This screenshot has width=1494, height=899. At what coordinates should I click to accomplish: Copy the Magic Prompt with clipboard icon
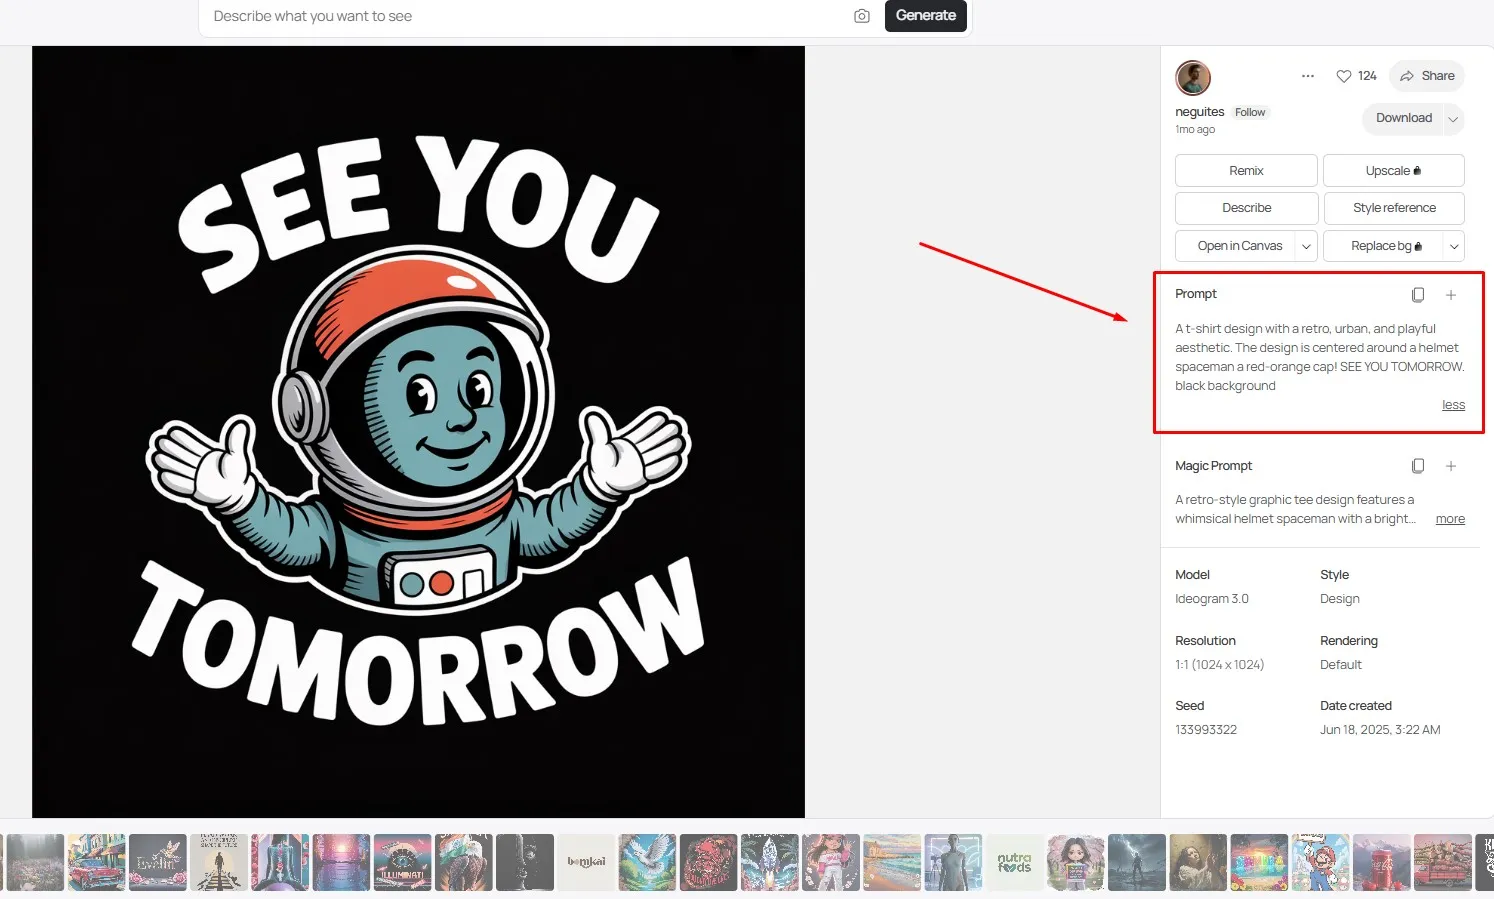click(1417, 466)
